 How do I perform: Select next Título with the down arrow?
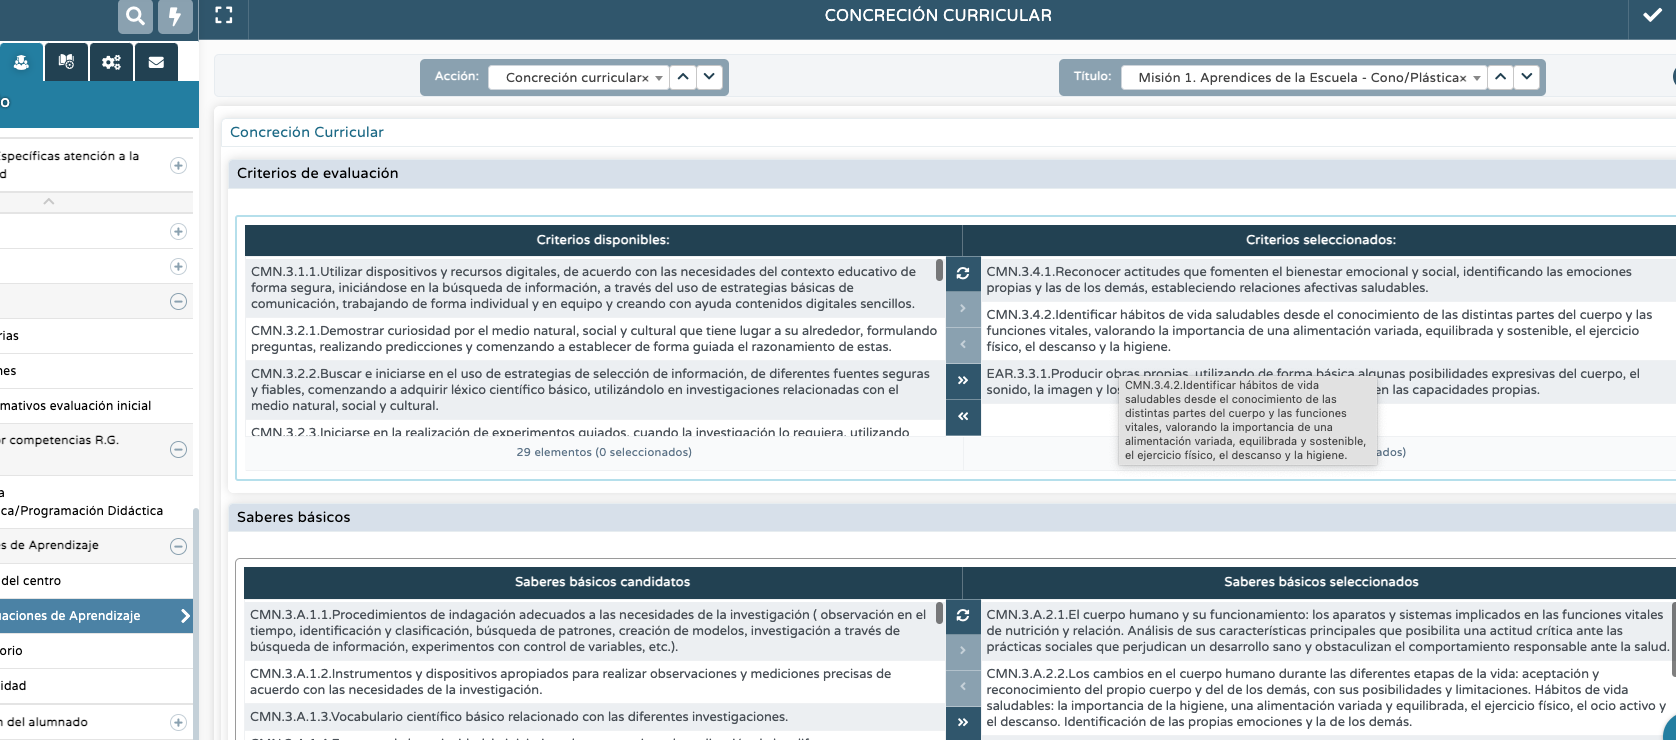click(x=1527, y=76)
